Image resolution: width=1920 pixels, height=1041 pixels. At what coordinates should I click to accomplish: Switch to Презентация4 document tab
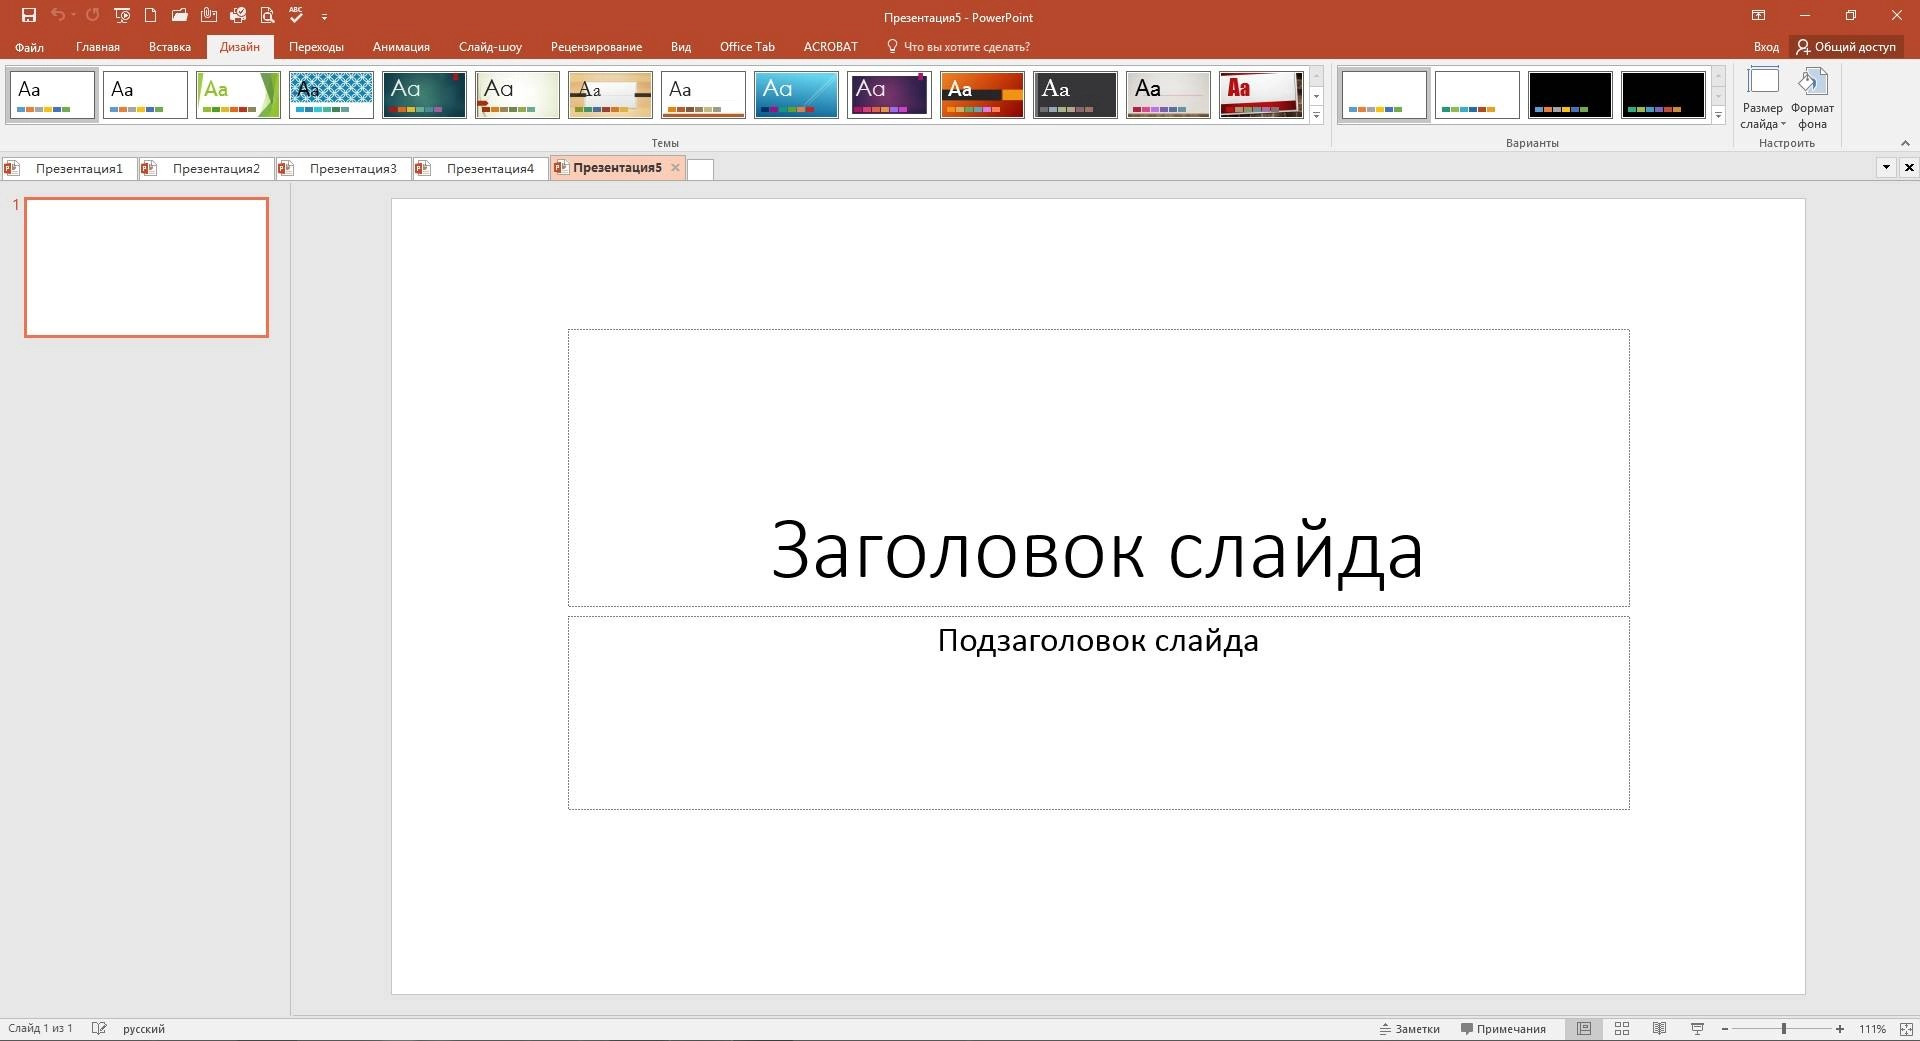479,168
